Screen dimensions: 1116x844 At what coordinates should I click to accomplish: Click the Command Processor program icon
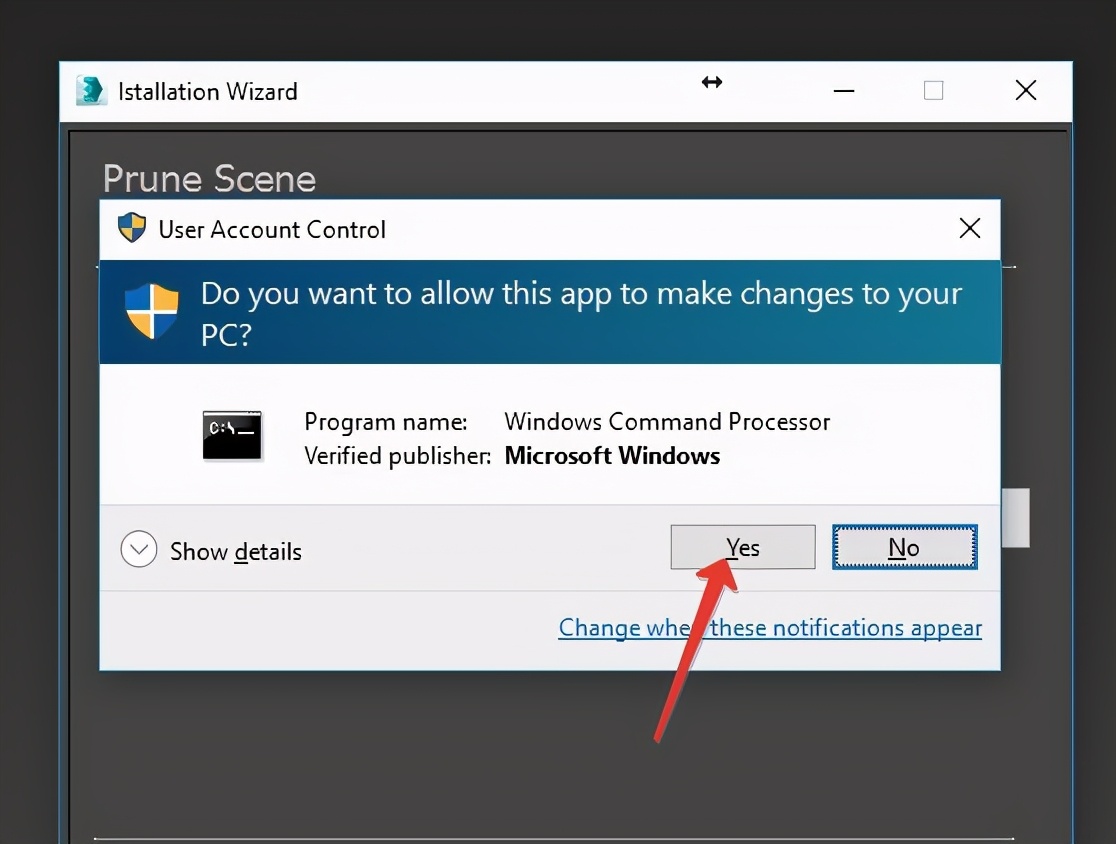click(x=232, y=436)
